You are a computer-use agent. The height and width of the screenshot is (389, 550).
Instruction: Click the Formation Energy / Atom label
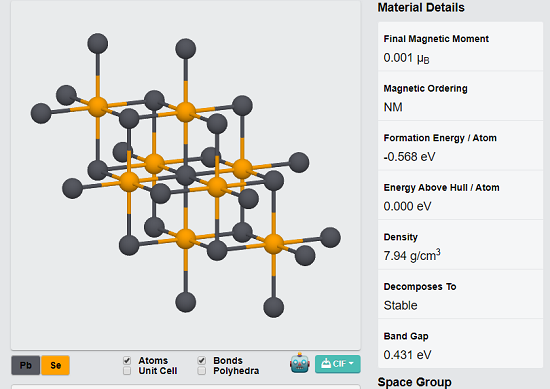[440, 138]
